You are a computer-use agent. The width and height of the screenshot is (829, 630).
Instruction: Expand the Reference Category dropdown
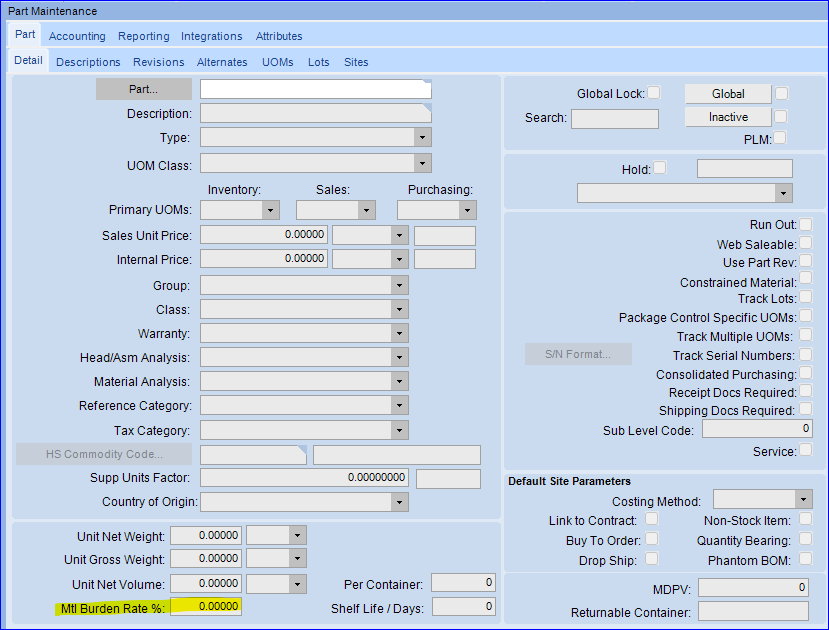(400, 405)
